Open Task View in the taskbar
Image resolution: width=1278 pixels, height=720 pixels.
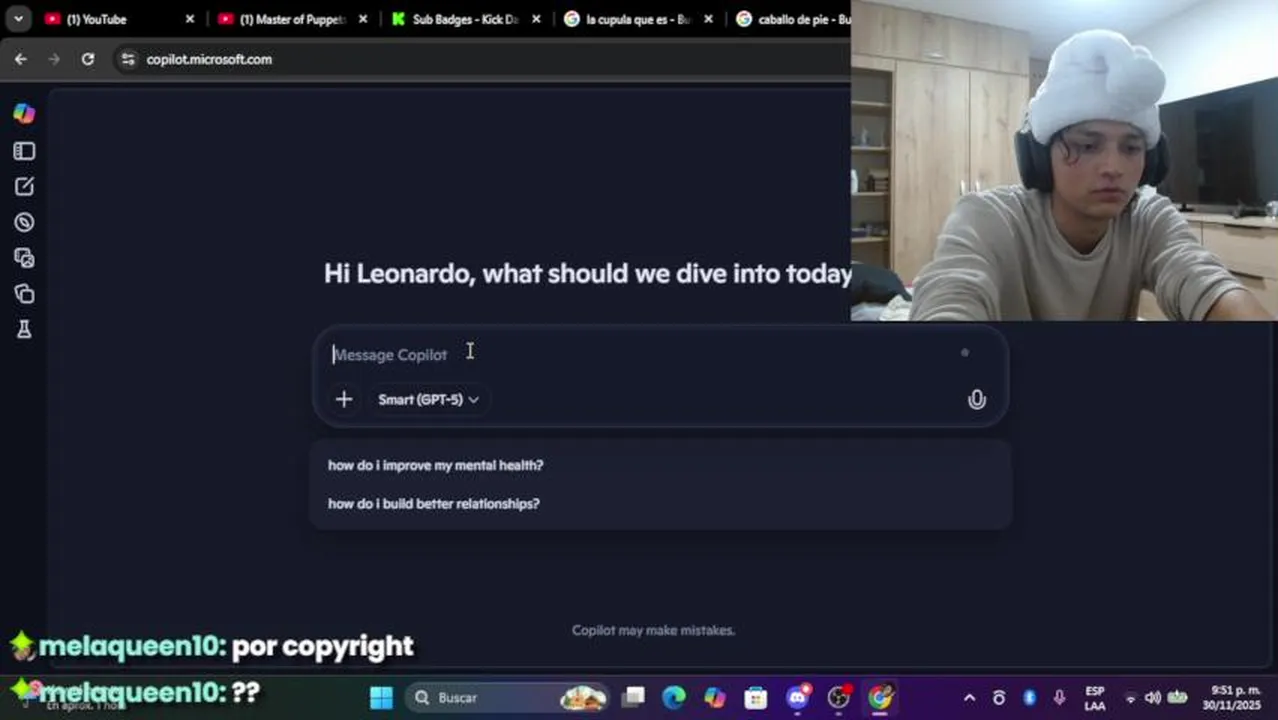click(634, 697)
